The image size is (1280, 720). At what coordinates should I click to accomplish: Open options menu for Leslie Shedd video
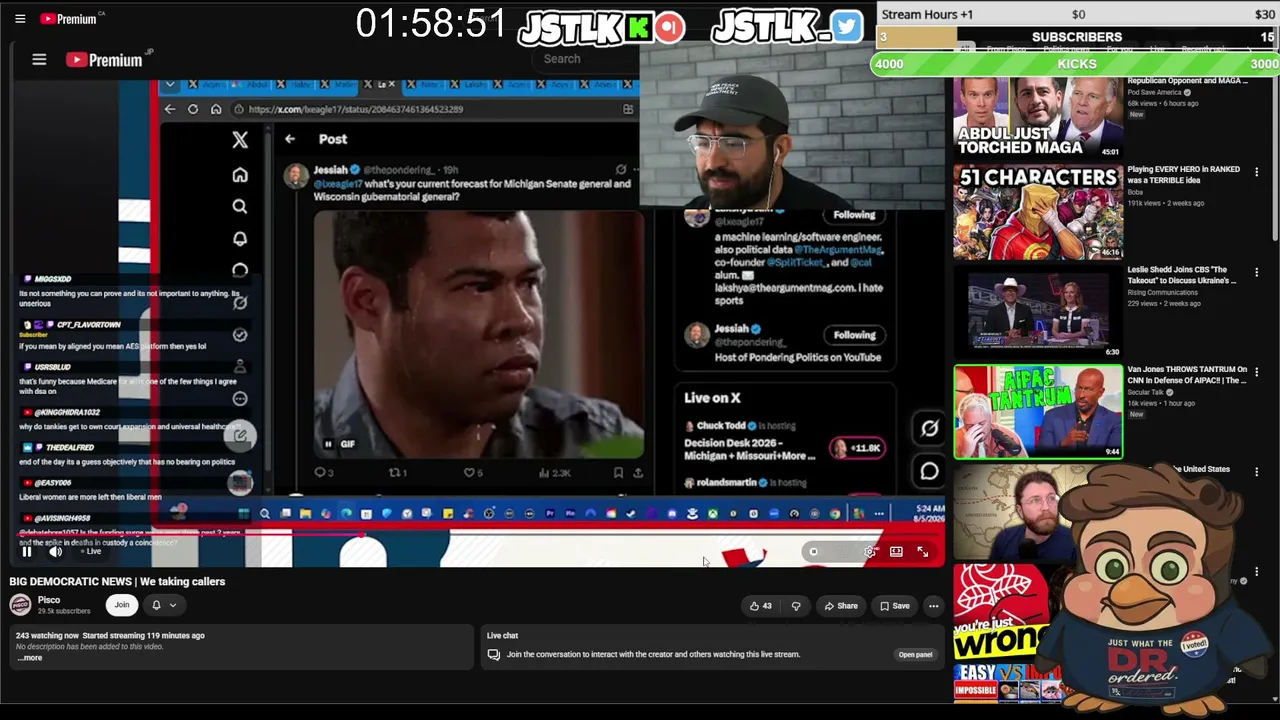pos(1257,272)
